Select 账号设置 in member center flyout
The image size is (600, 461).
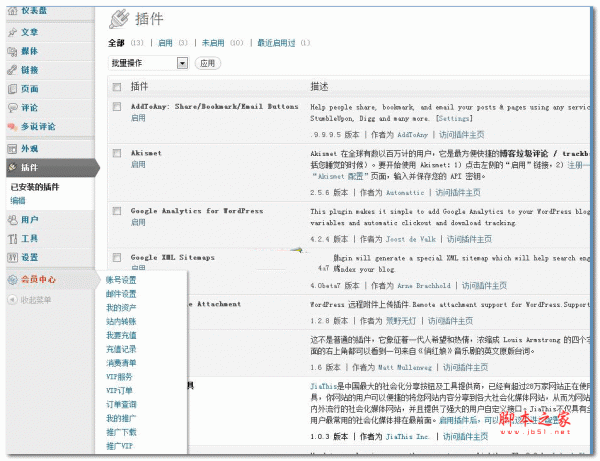point(121,280)
